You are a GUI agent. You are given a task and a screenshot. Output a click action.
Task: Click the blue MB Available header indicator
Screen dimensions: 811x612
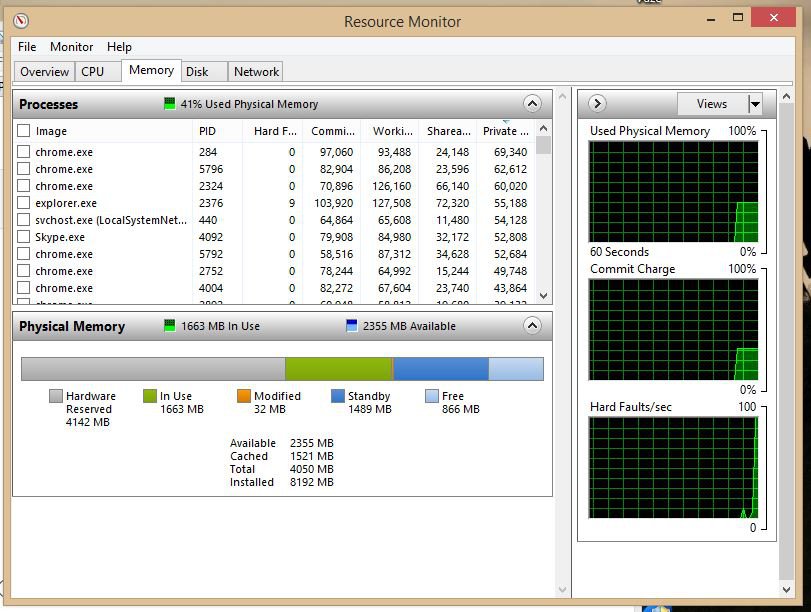pos(351,326)
